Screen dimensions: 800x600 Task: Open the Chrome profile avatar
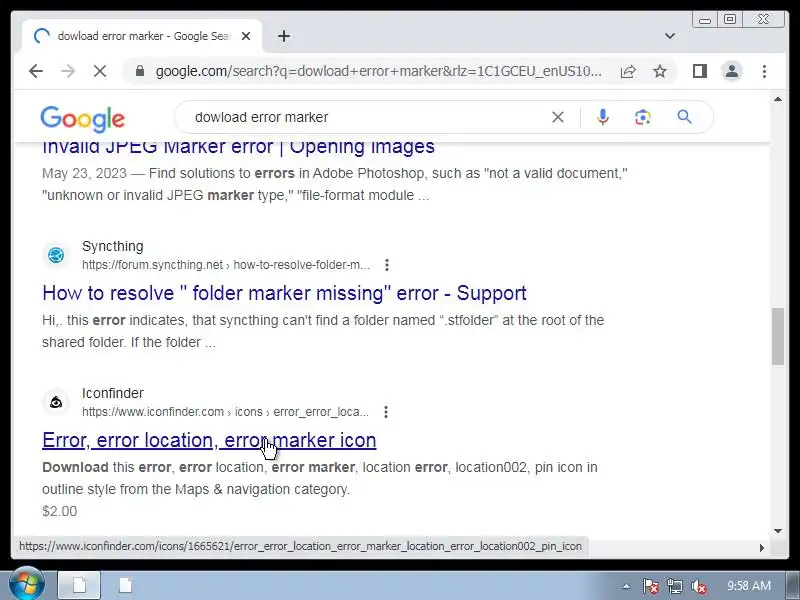pyautogui.click(x=732, y=71)
